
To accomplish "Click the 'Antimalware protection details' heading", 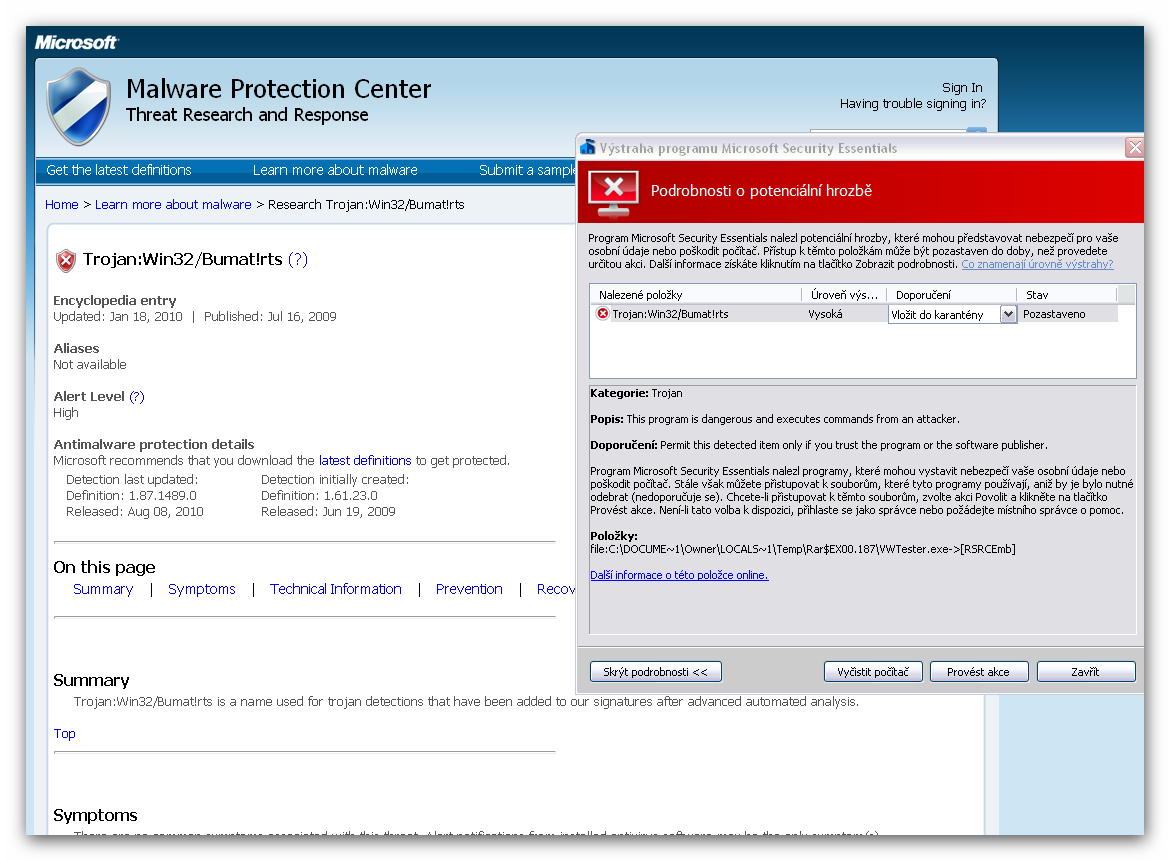I will [154, 444].
